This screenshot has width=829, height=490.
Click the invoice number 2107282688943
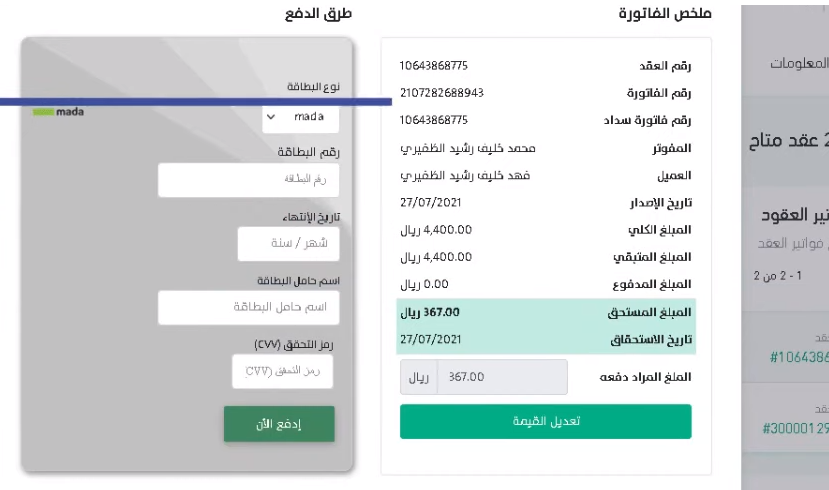tap(441, 93)
